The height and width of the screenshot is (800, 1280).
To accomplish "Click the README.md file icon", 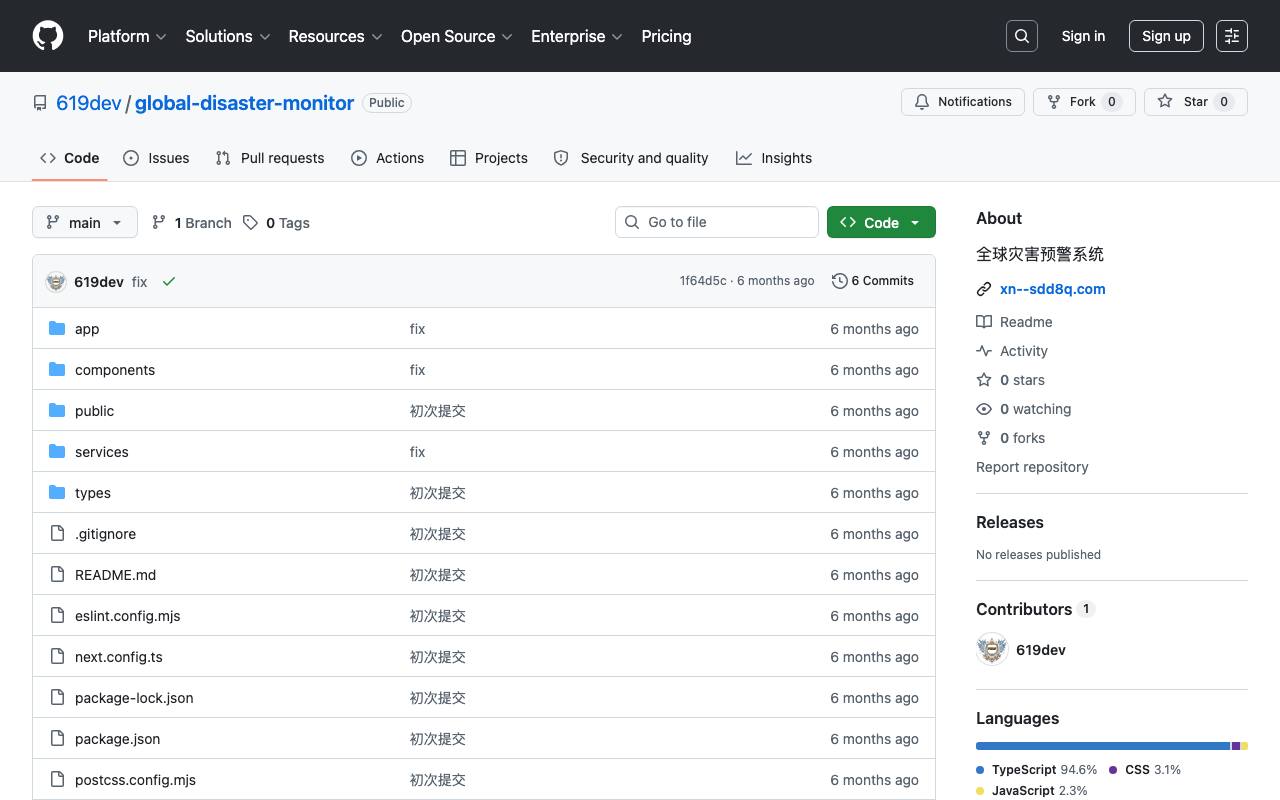I will coord(57,574).
